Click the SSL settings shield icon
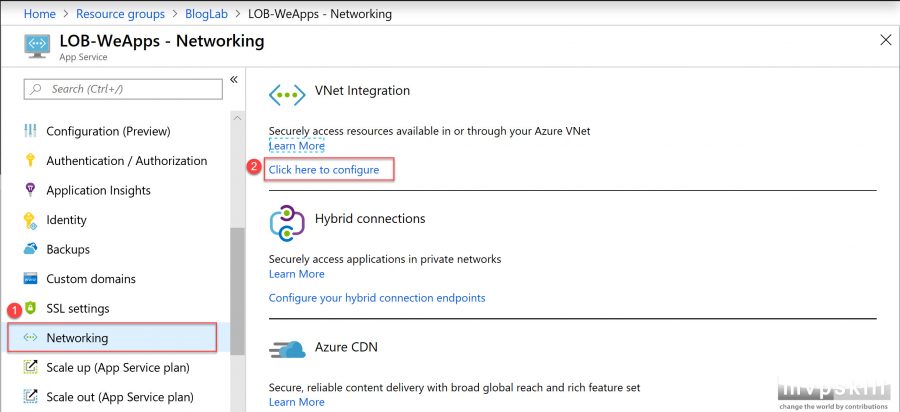This screenshot has width=900, height=412. pos(30,308)
